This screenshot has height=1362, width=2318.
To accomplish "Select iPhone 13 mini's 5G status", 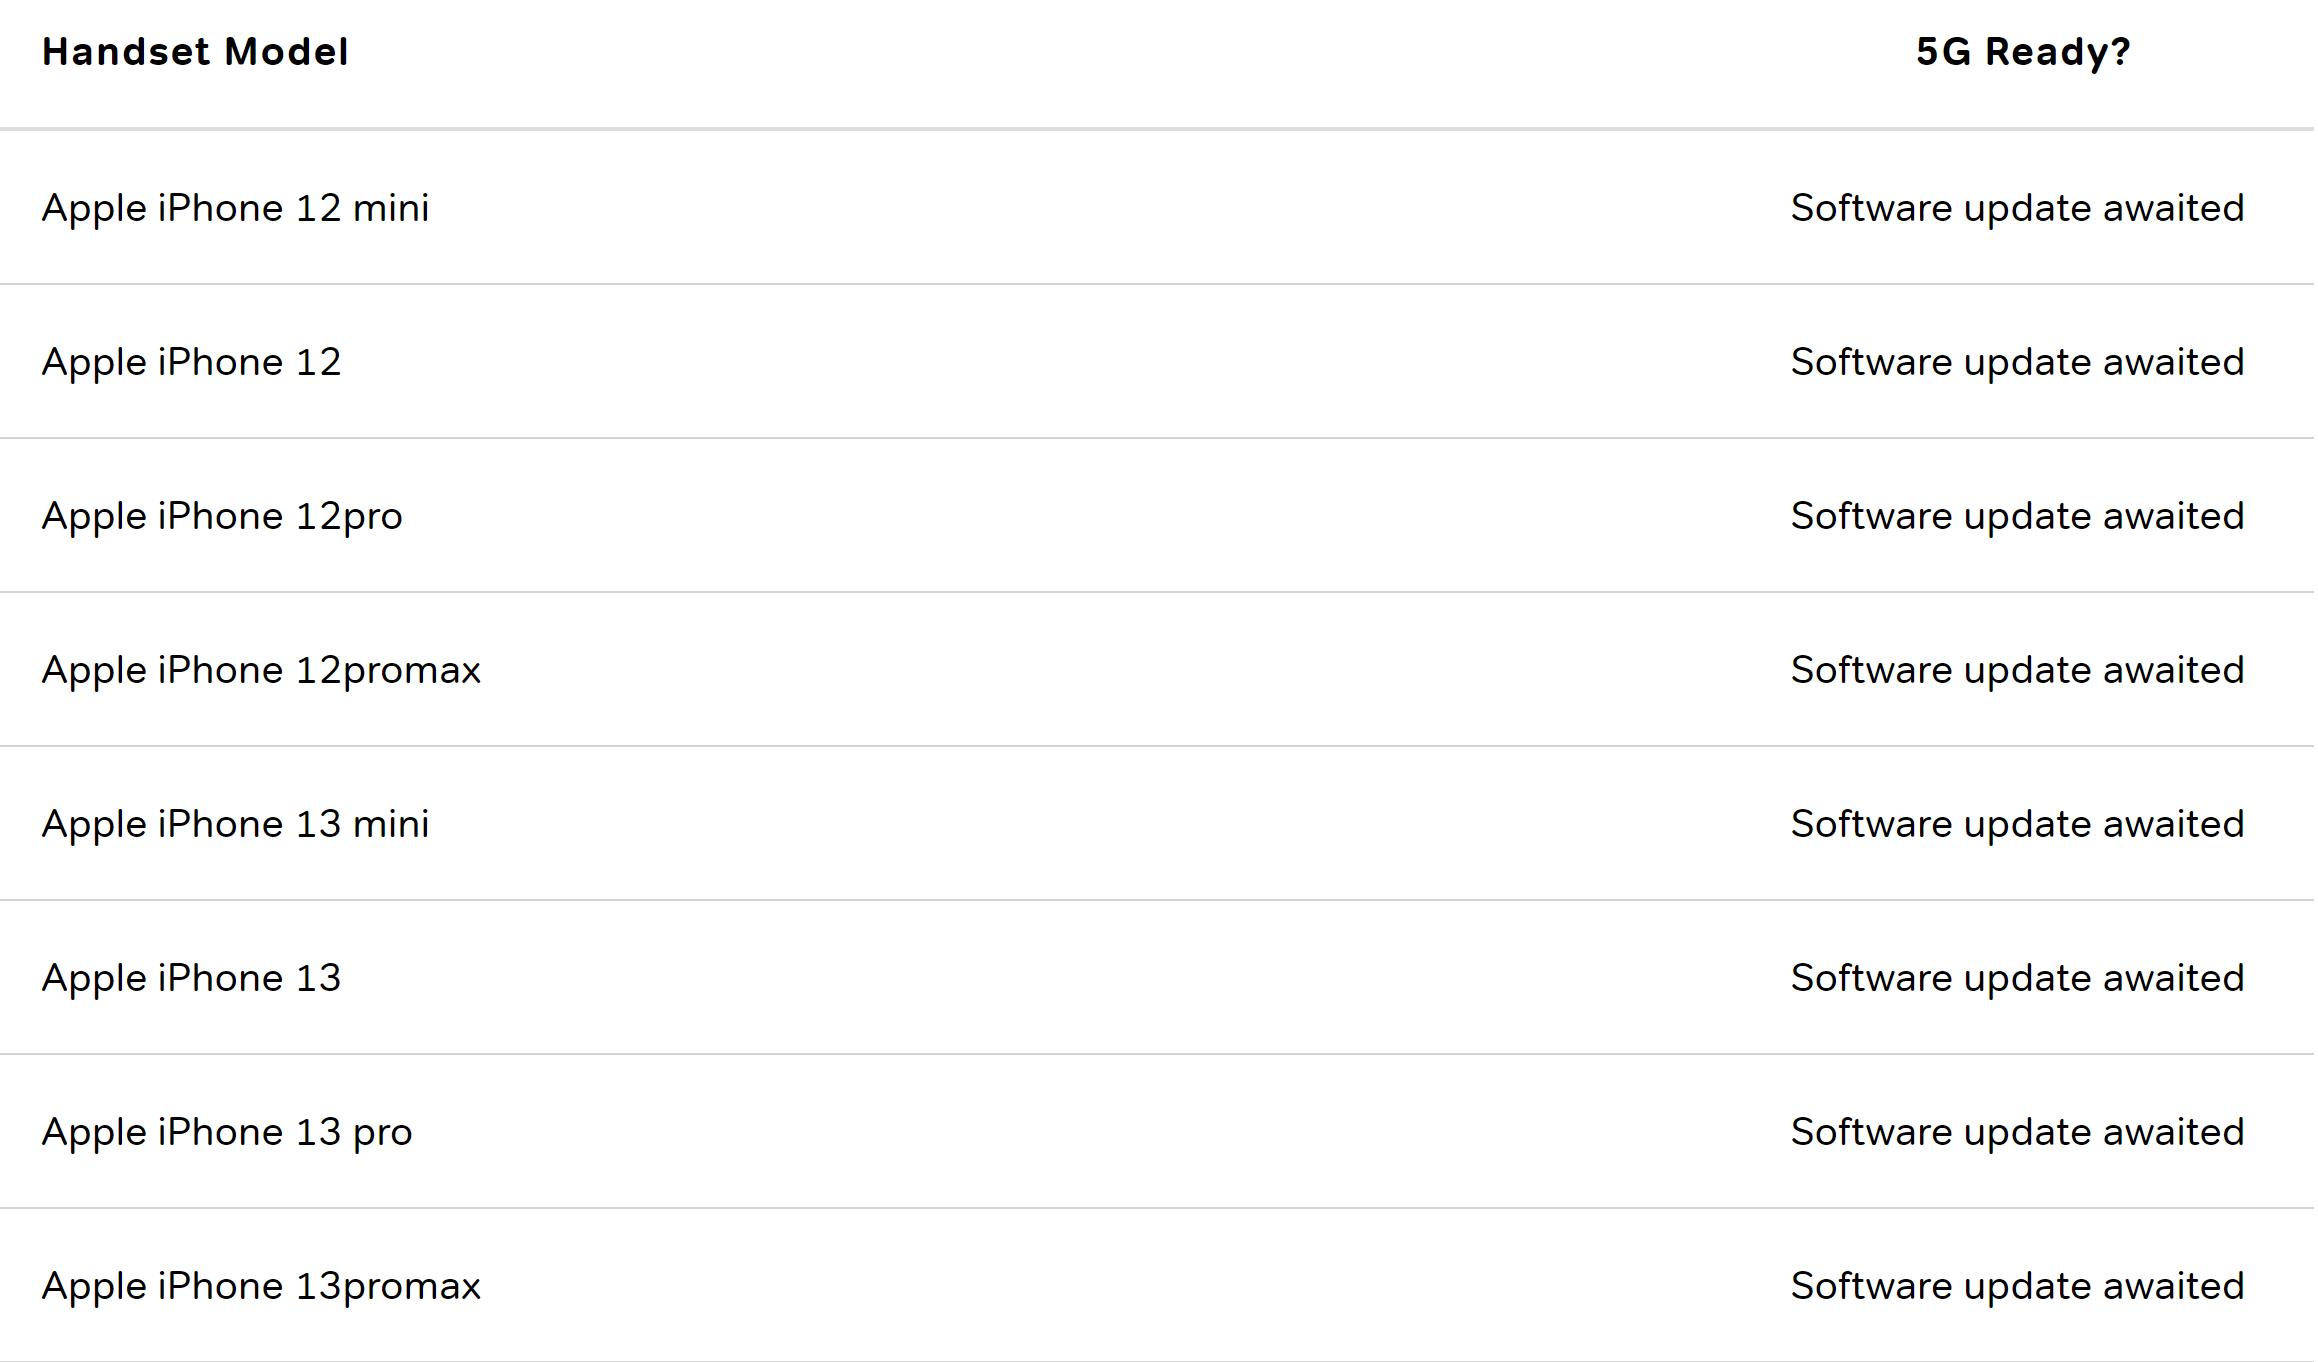I will click(x=2018, y=824).
